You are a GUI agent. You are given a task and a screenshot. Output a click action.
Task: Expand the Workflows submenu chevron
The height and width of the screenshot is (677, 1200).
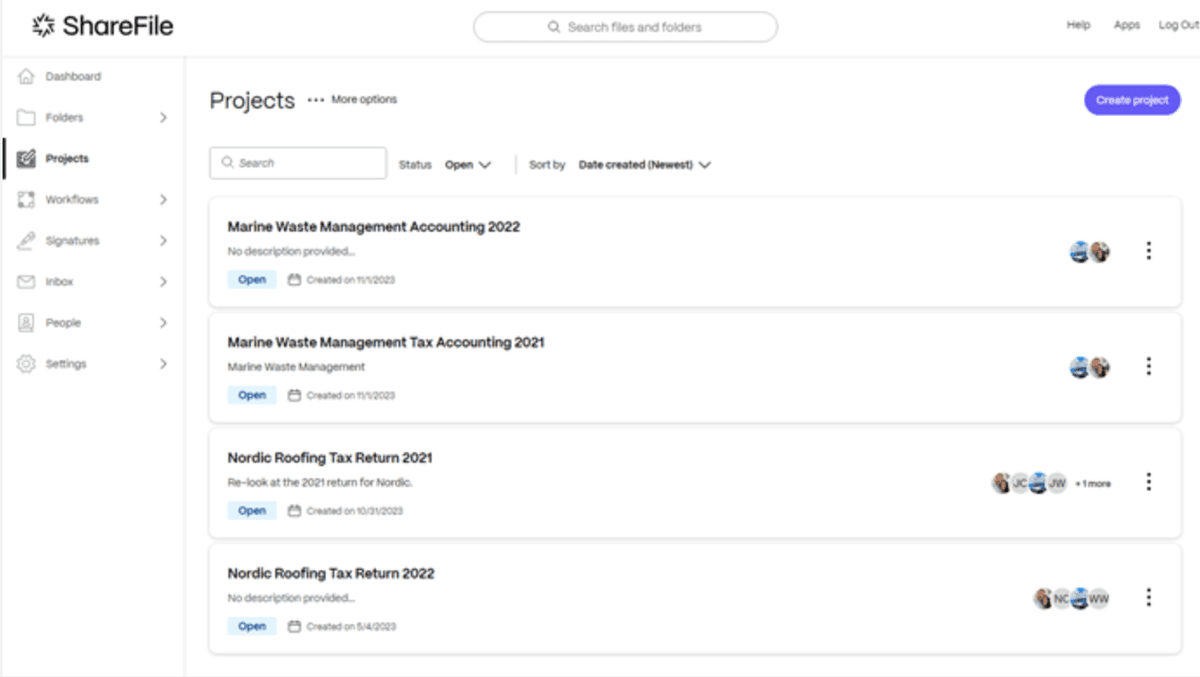pos(163,200)
